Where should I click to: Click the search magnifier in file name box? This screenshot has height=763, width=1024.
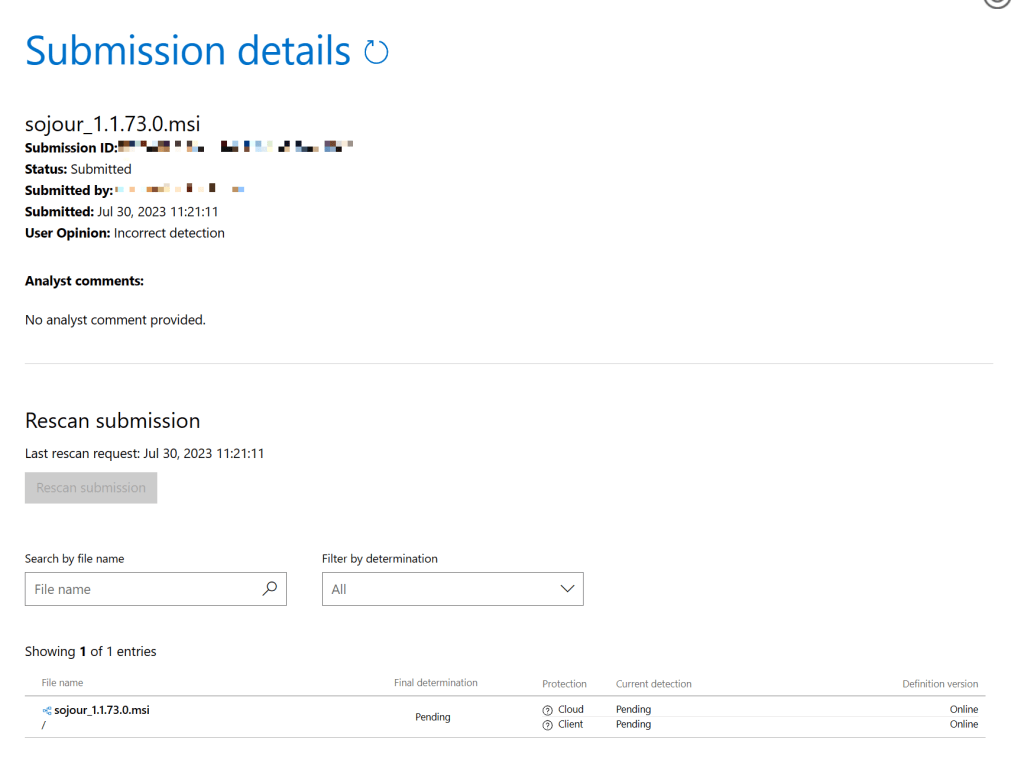coord(269,589)
